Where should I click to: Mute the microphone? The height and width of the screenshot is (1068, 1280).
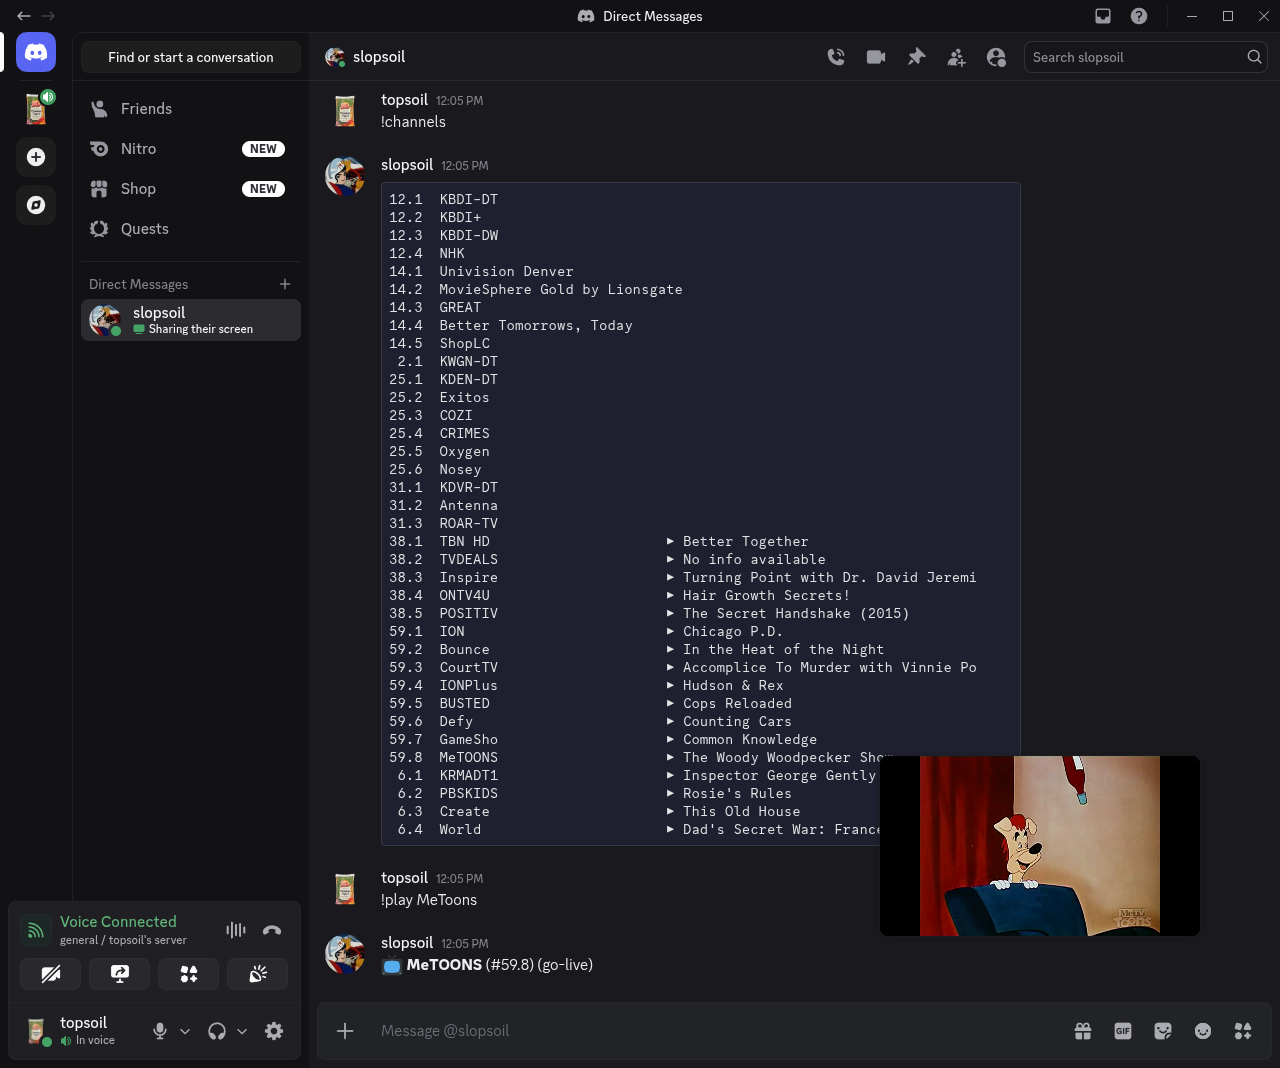coord(160,1031)
